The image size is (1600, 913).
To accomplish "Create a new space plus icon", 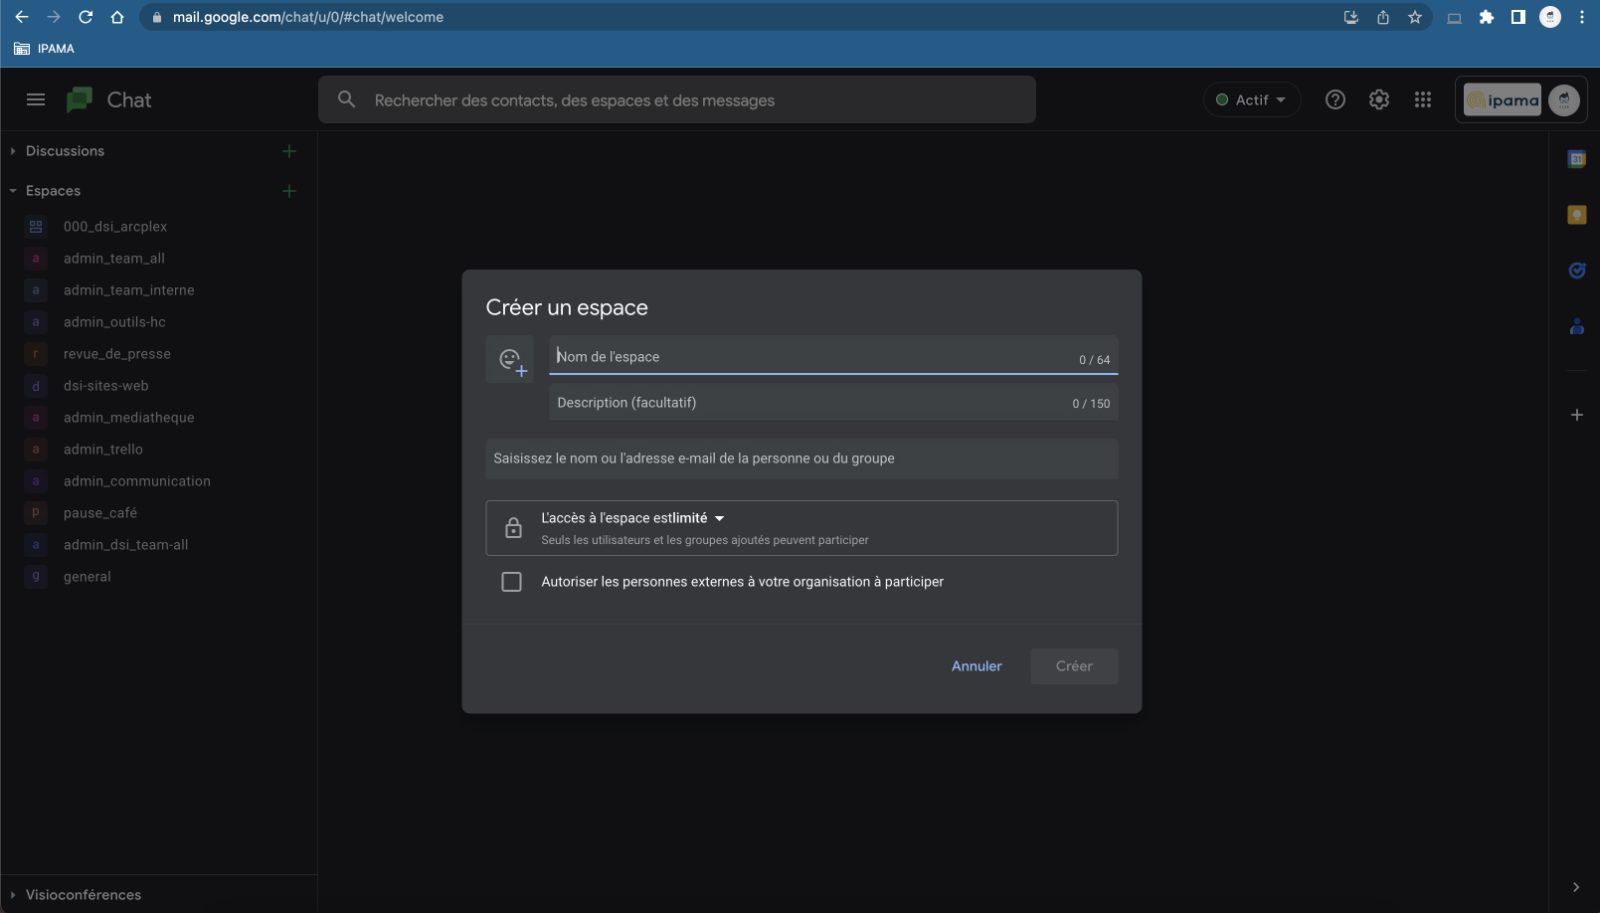I will (x=289, y=191).
